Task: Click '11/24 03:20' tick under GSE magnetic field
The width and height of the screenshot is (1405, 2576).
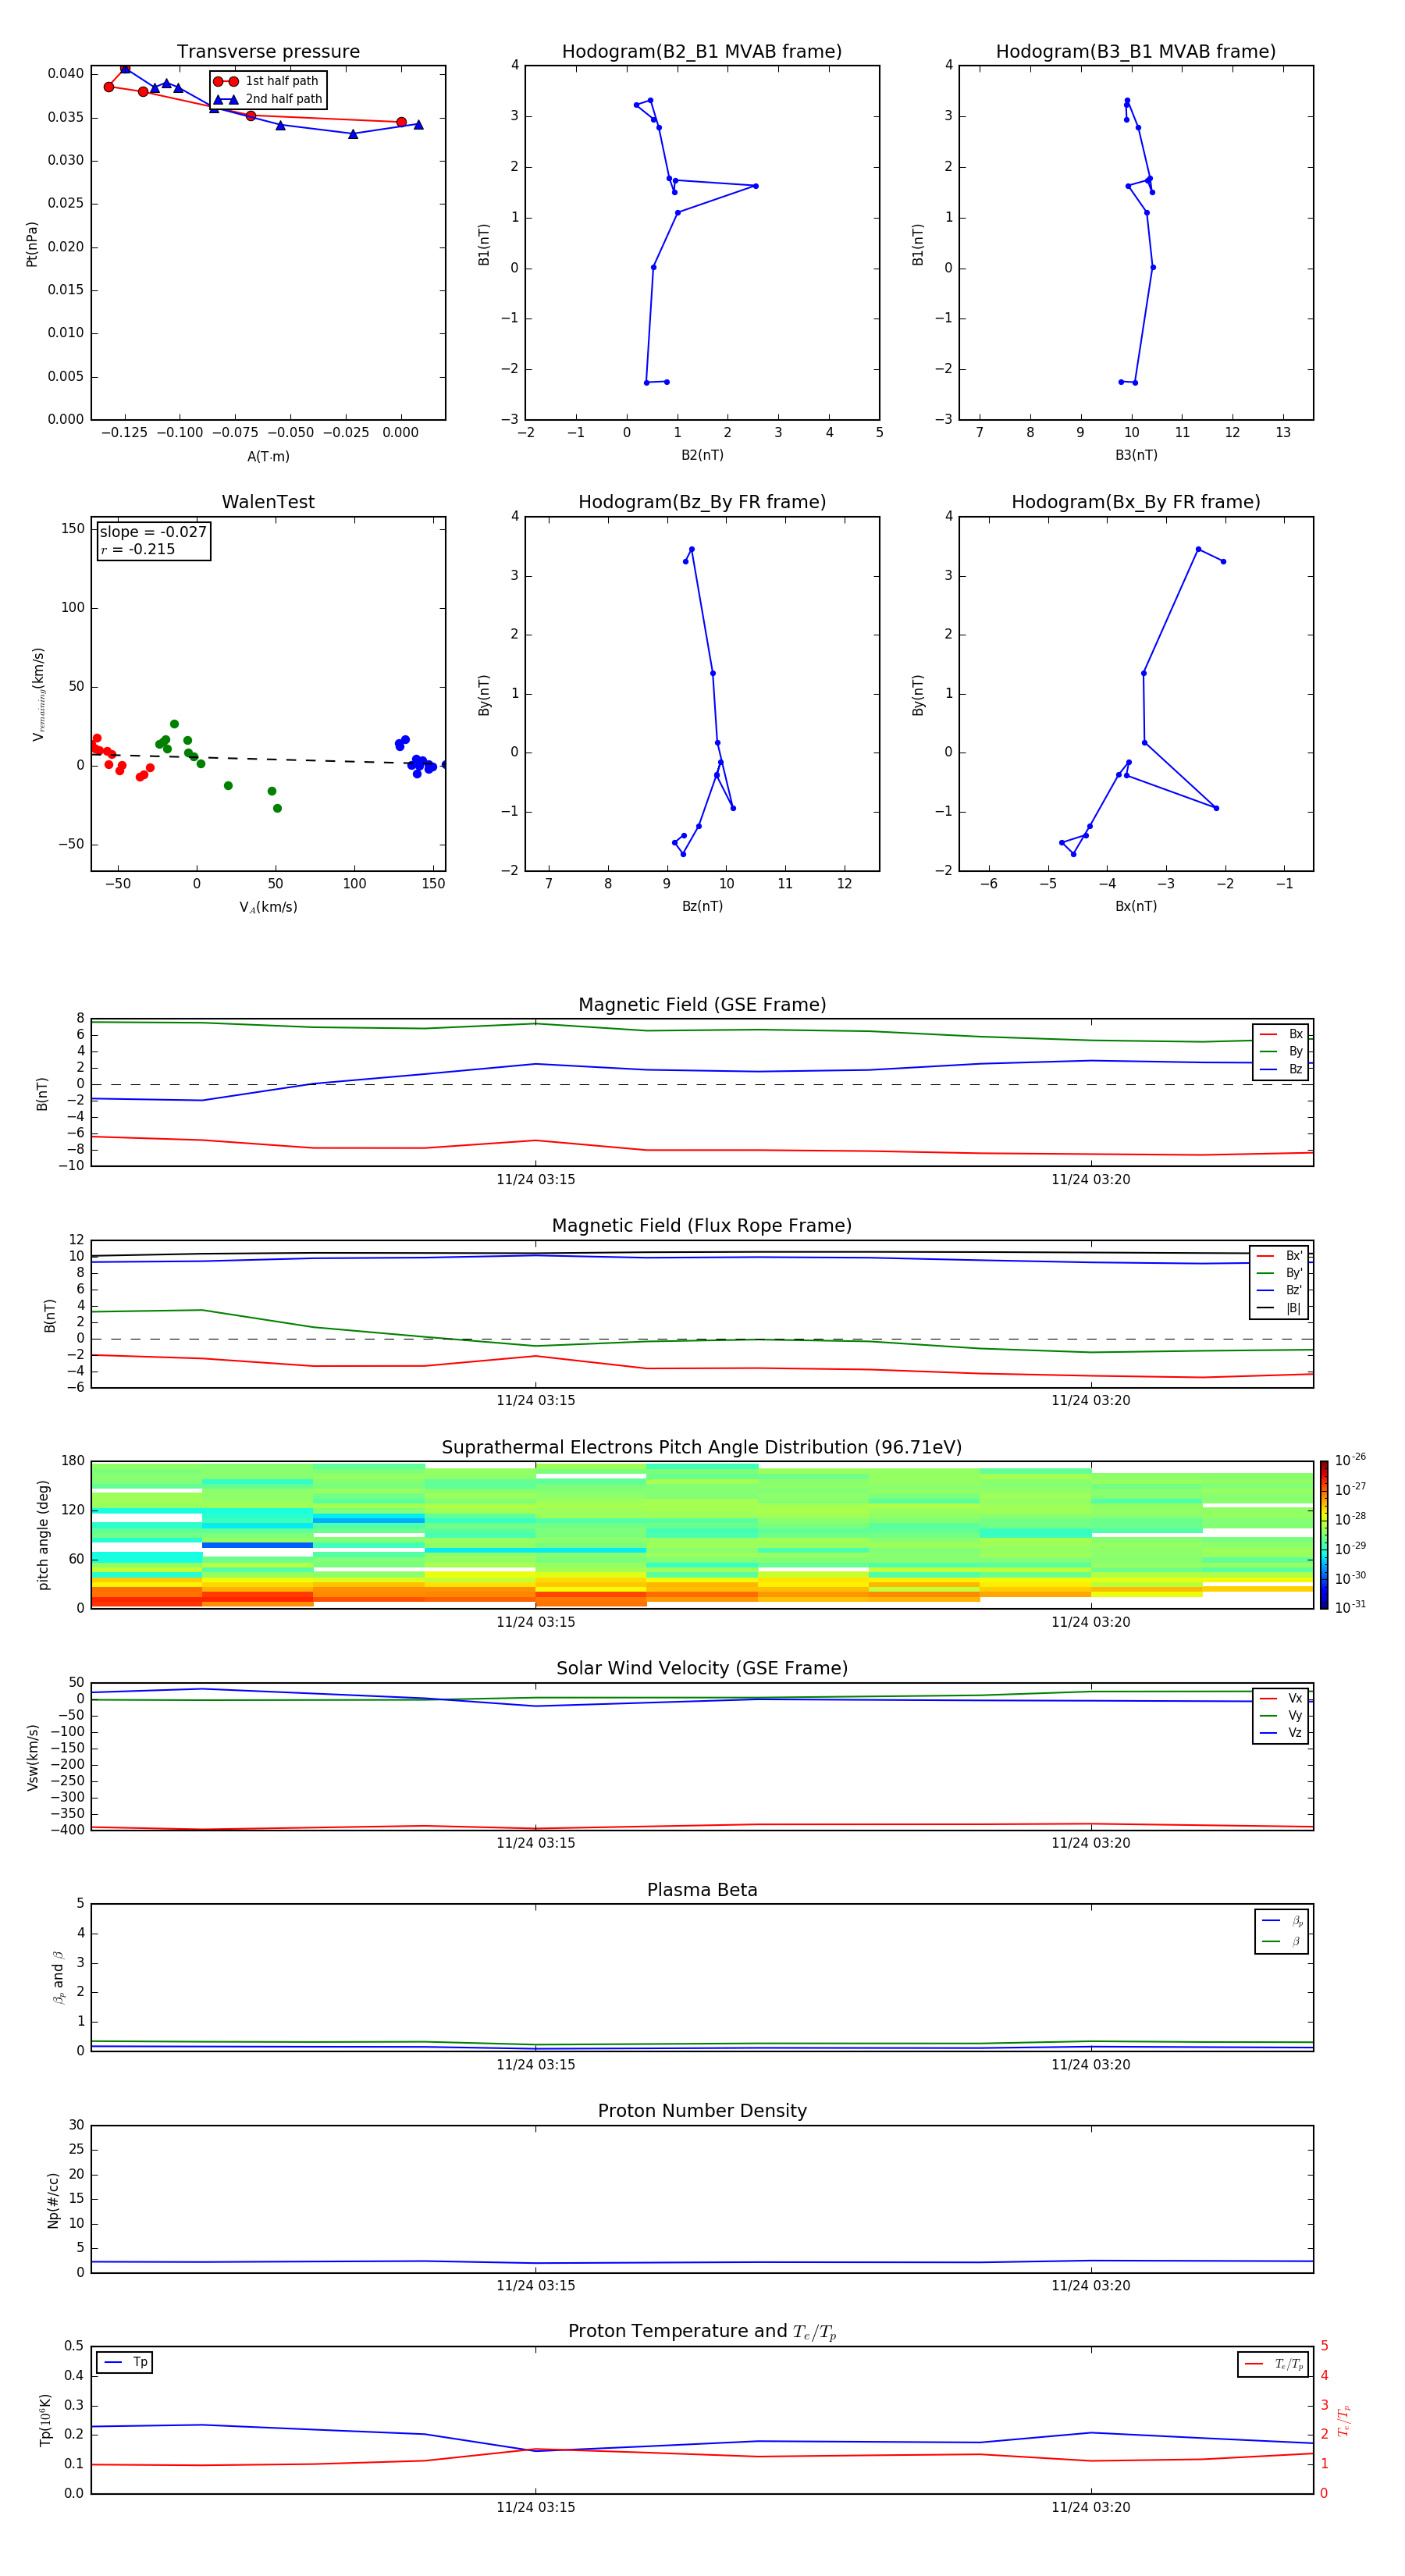Action: pyautogui.click(x=1091, y=1180)
